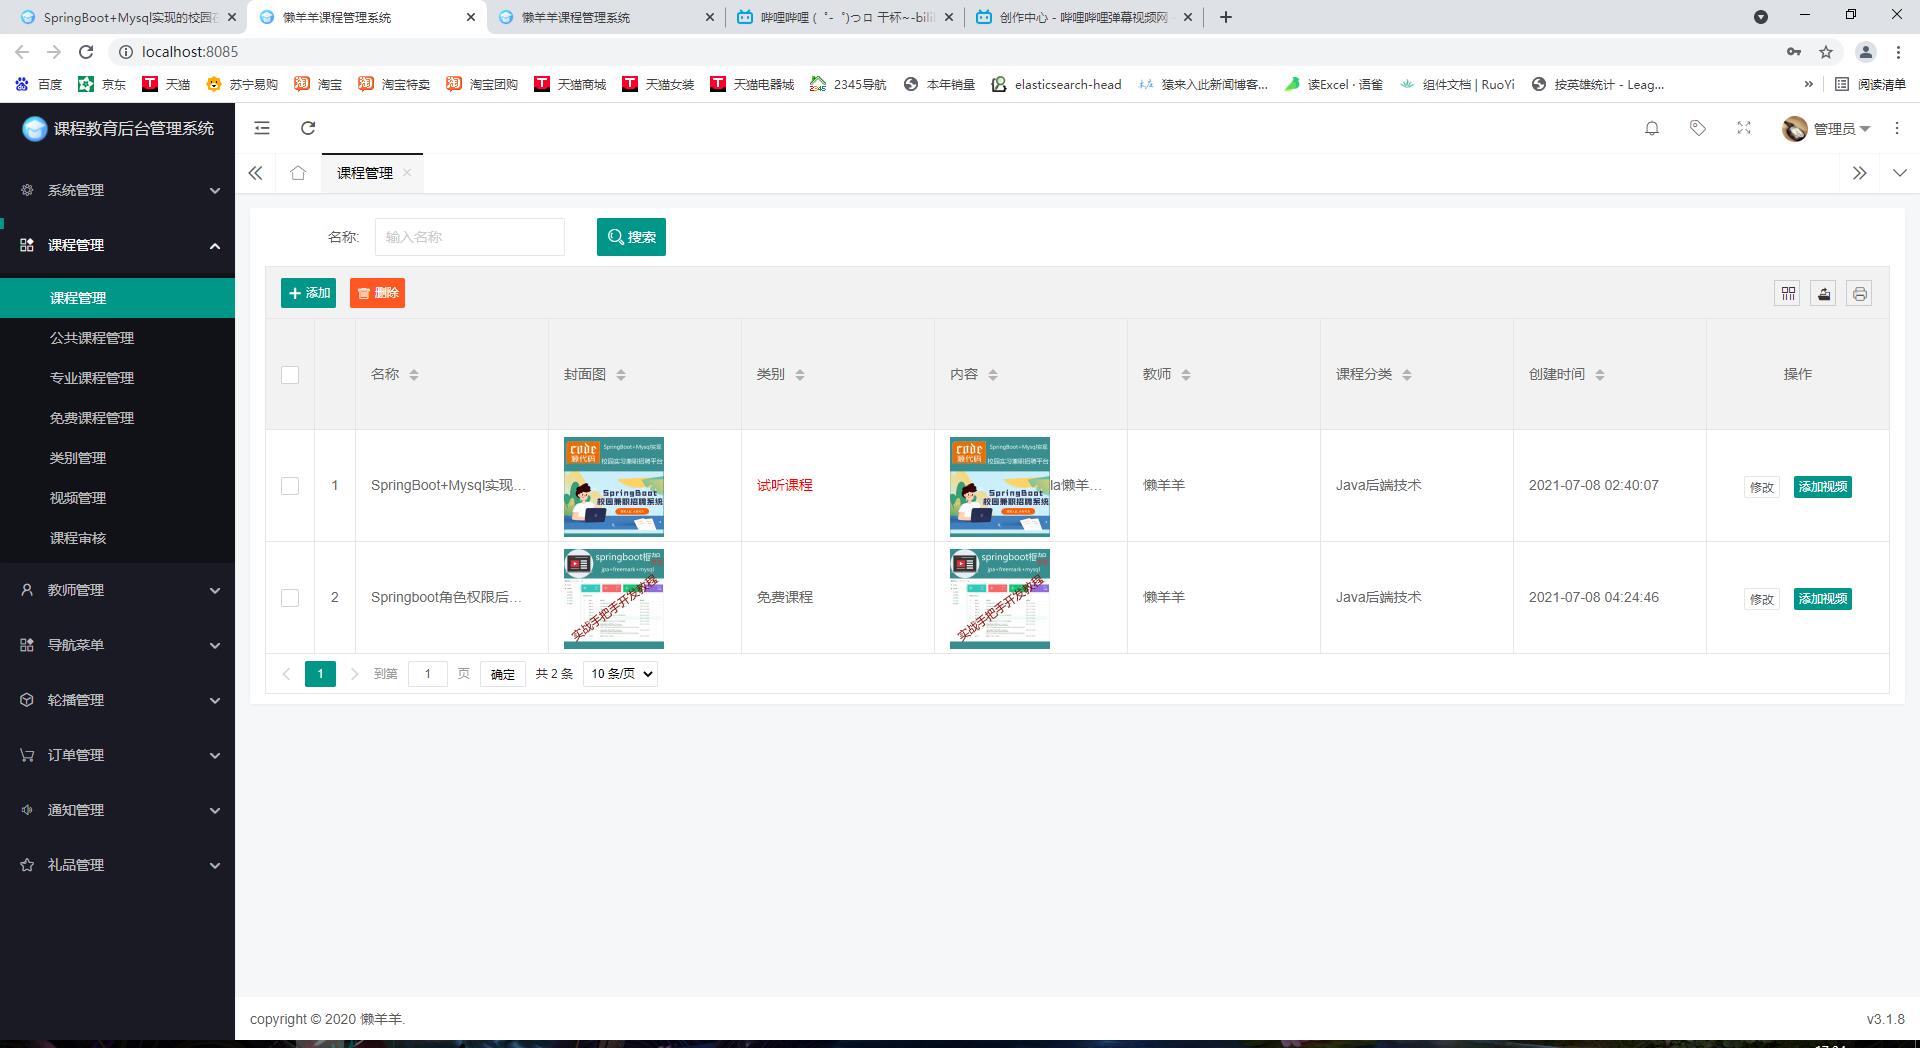1920x1048 pixels.
Task: Expand the 订单管理 sidebar menu
Action: coord(117,755)
